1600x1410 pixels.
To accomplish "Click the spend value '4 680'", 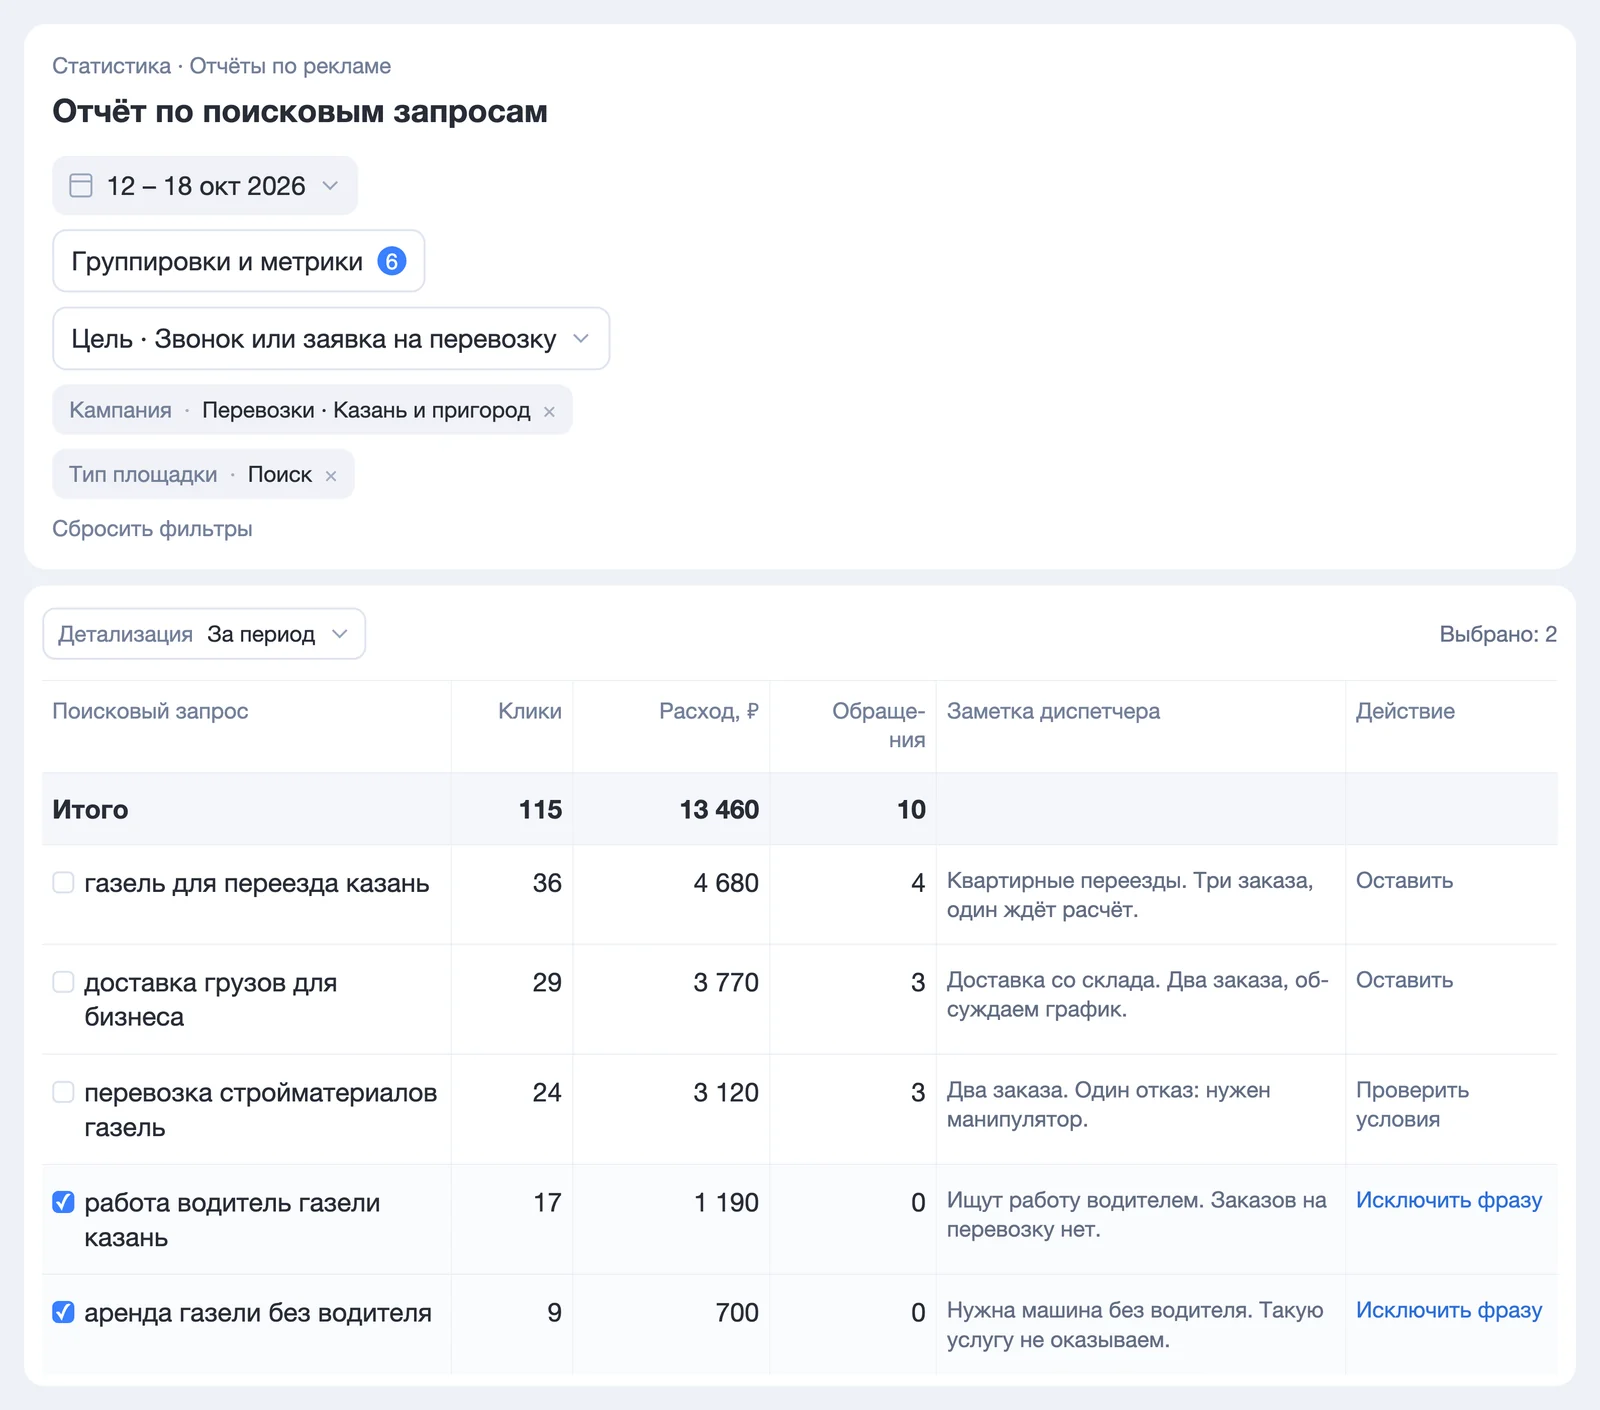I will tap(726, 883).
